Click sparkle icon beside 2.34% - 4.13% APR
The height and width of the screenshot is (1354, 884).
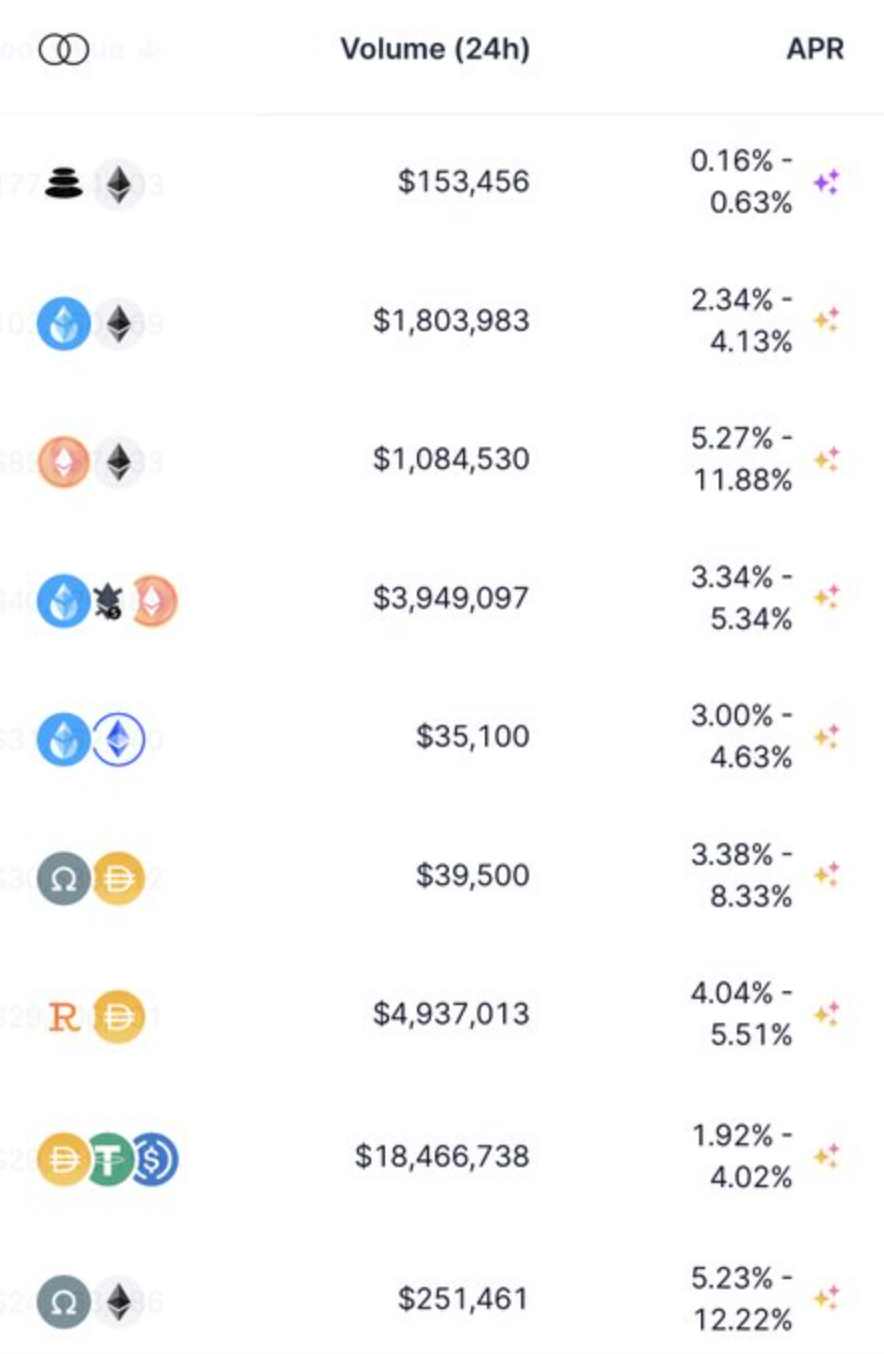(x=826, y=320)
